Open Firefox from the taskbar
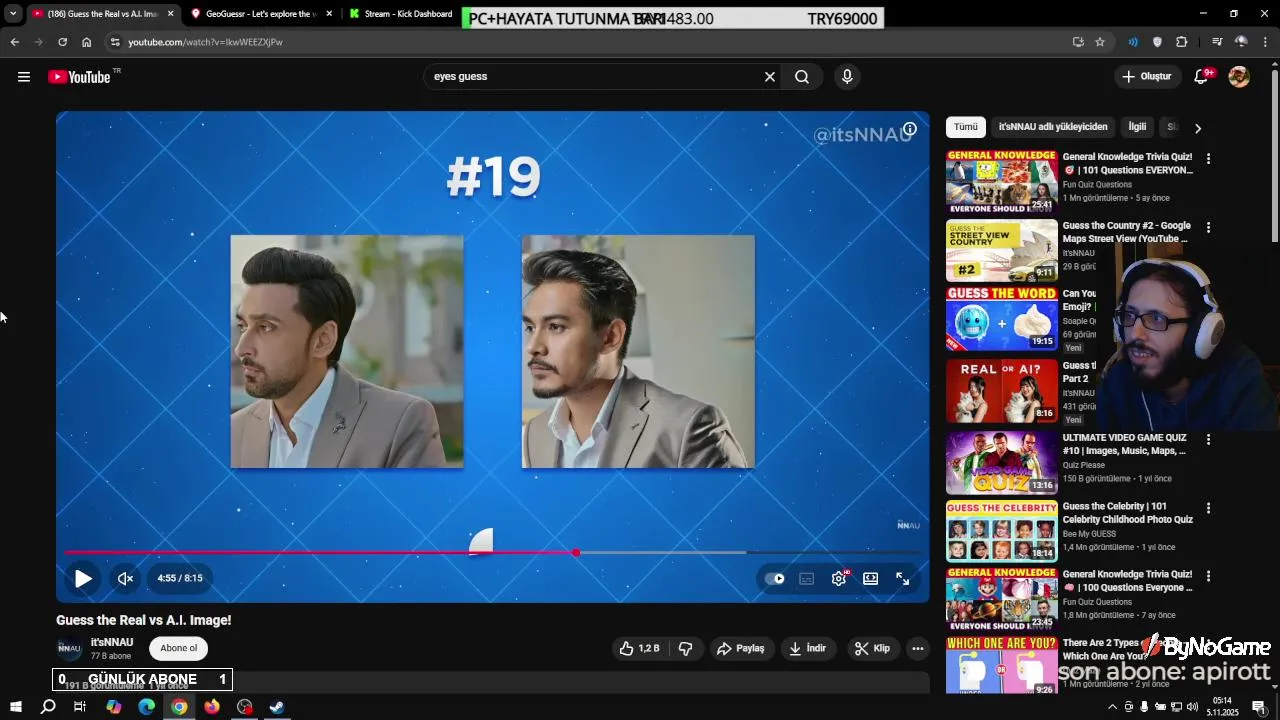Image resolution: width=1280 pixels, height=720 pixels. tap(212, 707)
